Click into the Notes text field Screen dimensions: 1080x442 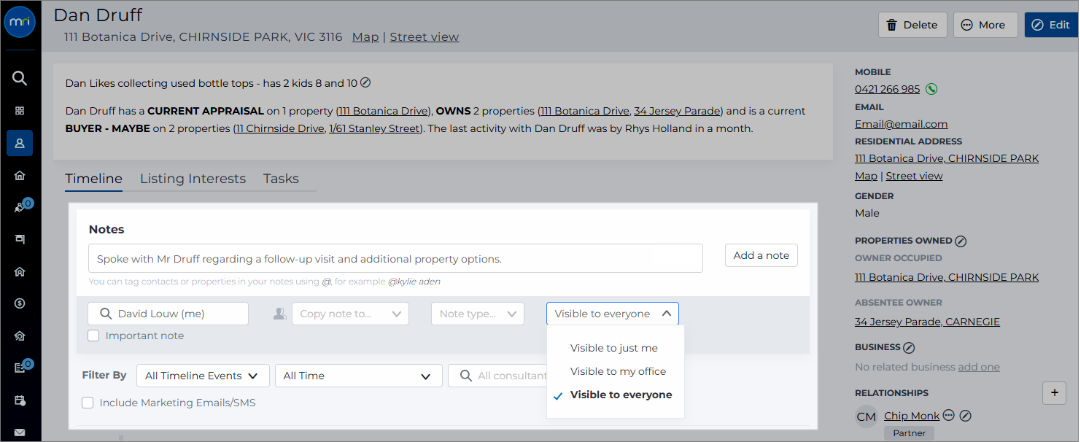pyautogui.click(x=395, y=258)
